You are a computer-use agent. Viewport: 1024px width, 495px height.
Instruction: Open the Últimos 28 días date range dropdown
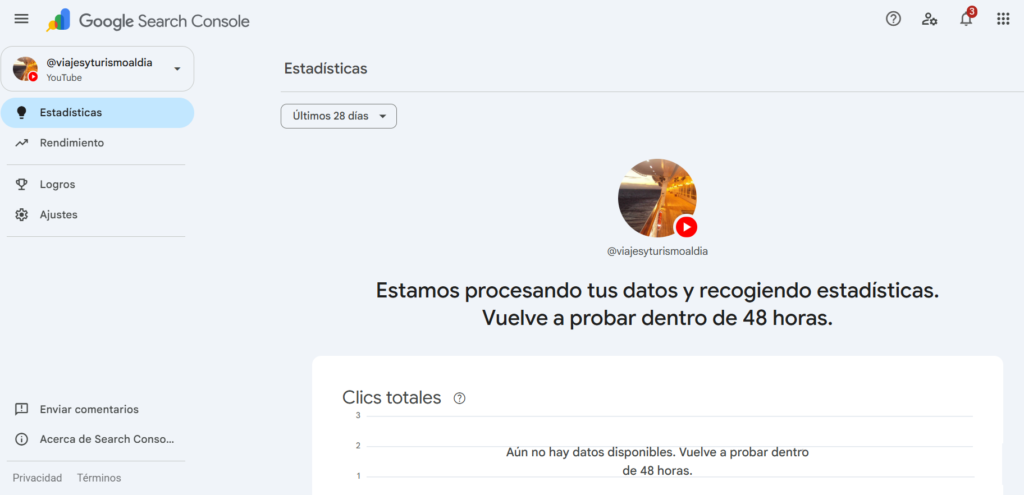(338, 116)
